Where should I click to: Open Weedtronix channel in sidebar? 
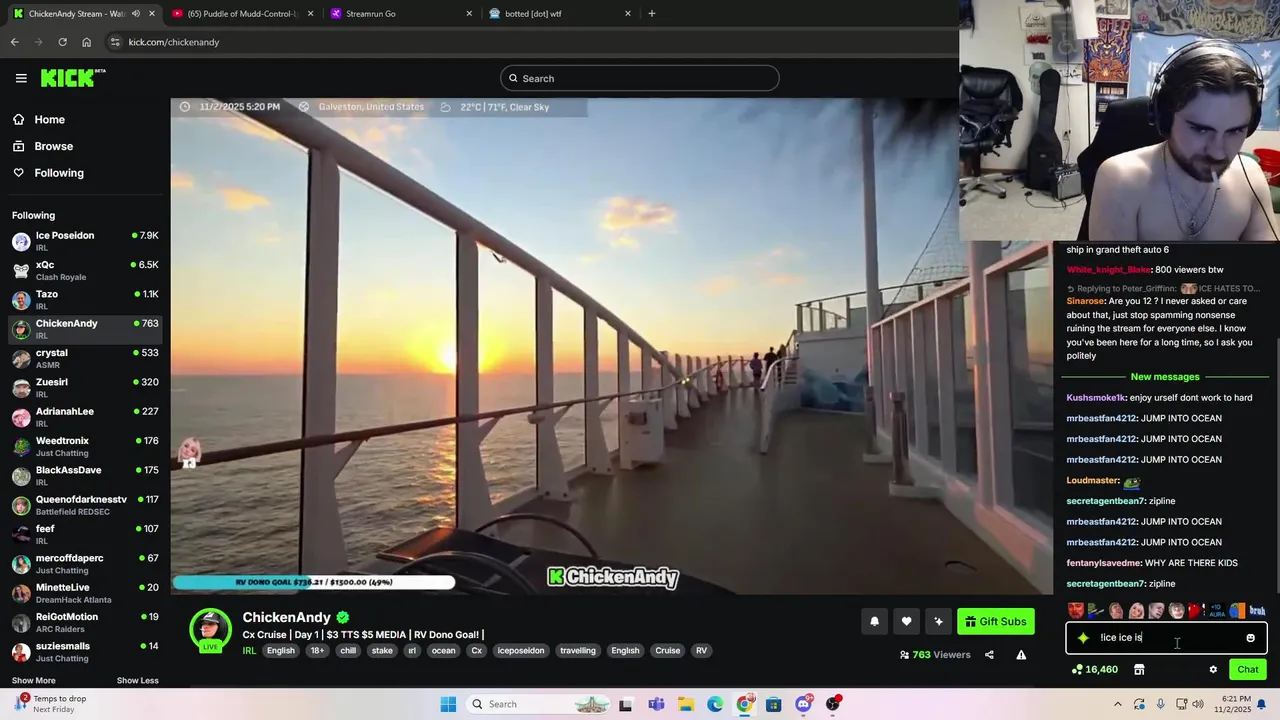pyautogui.click(x=85, y=446)
